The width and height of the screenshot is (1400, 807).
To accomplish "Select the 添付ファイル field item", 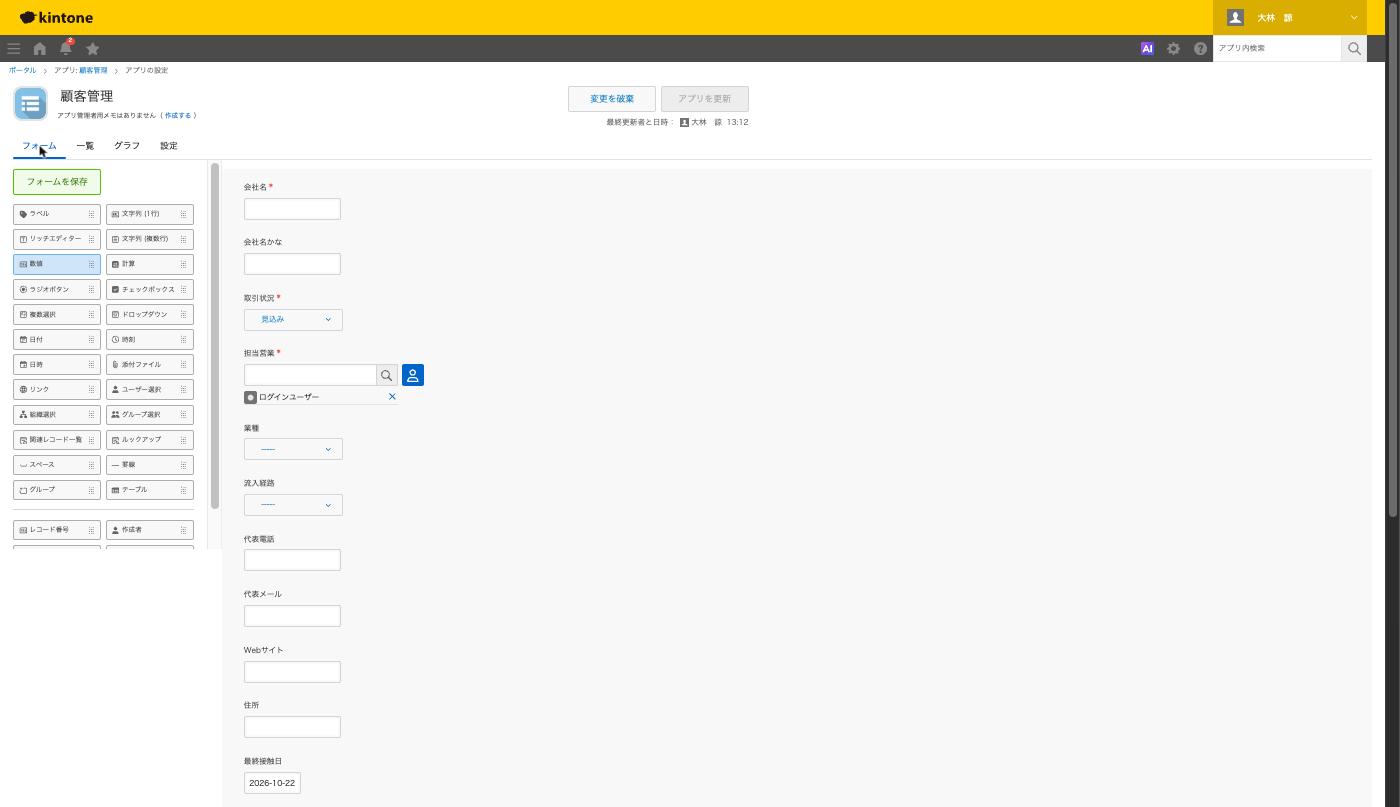I will click(150, 364).
